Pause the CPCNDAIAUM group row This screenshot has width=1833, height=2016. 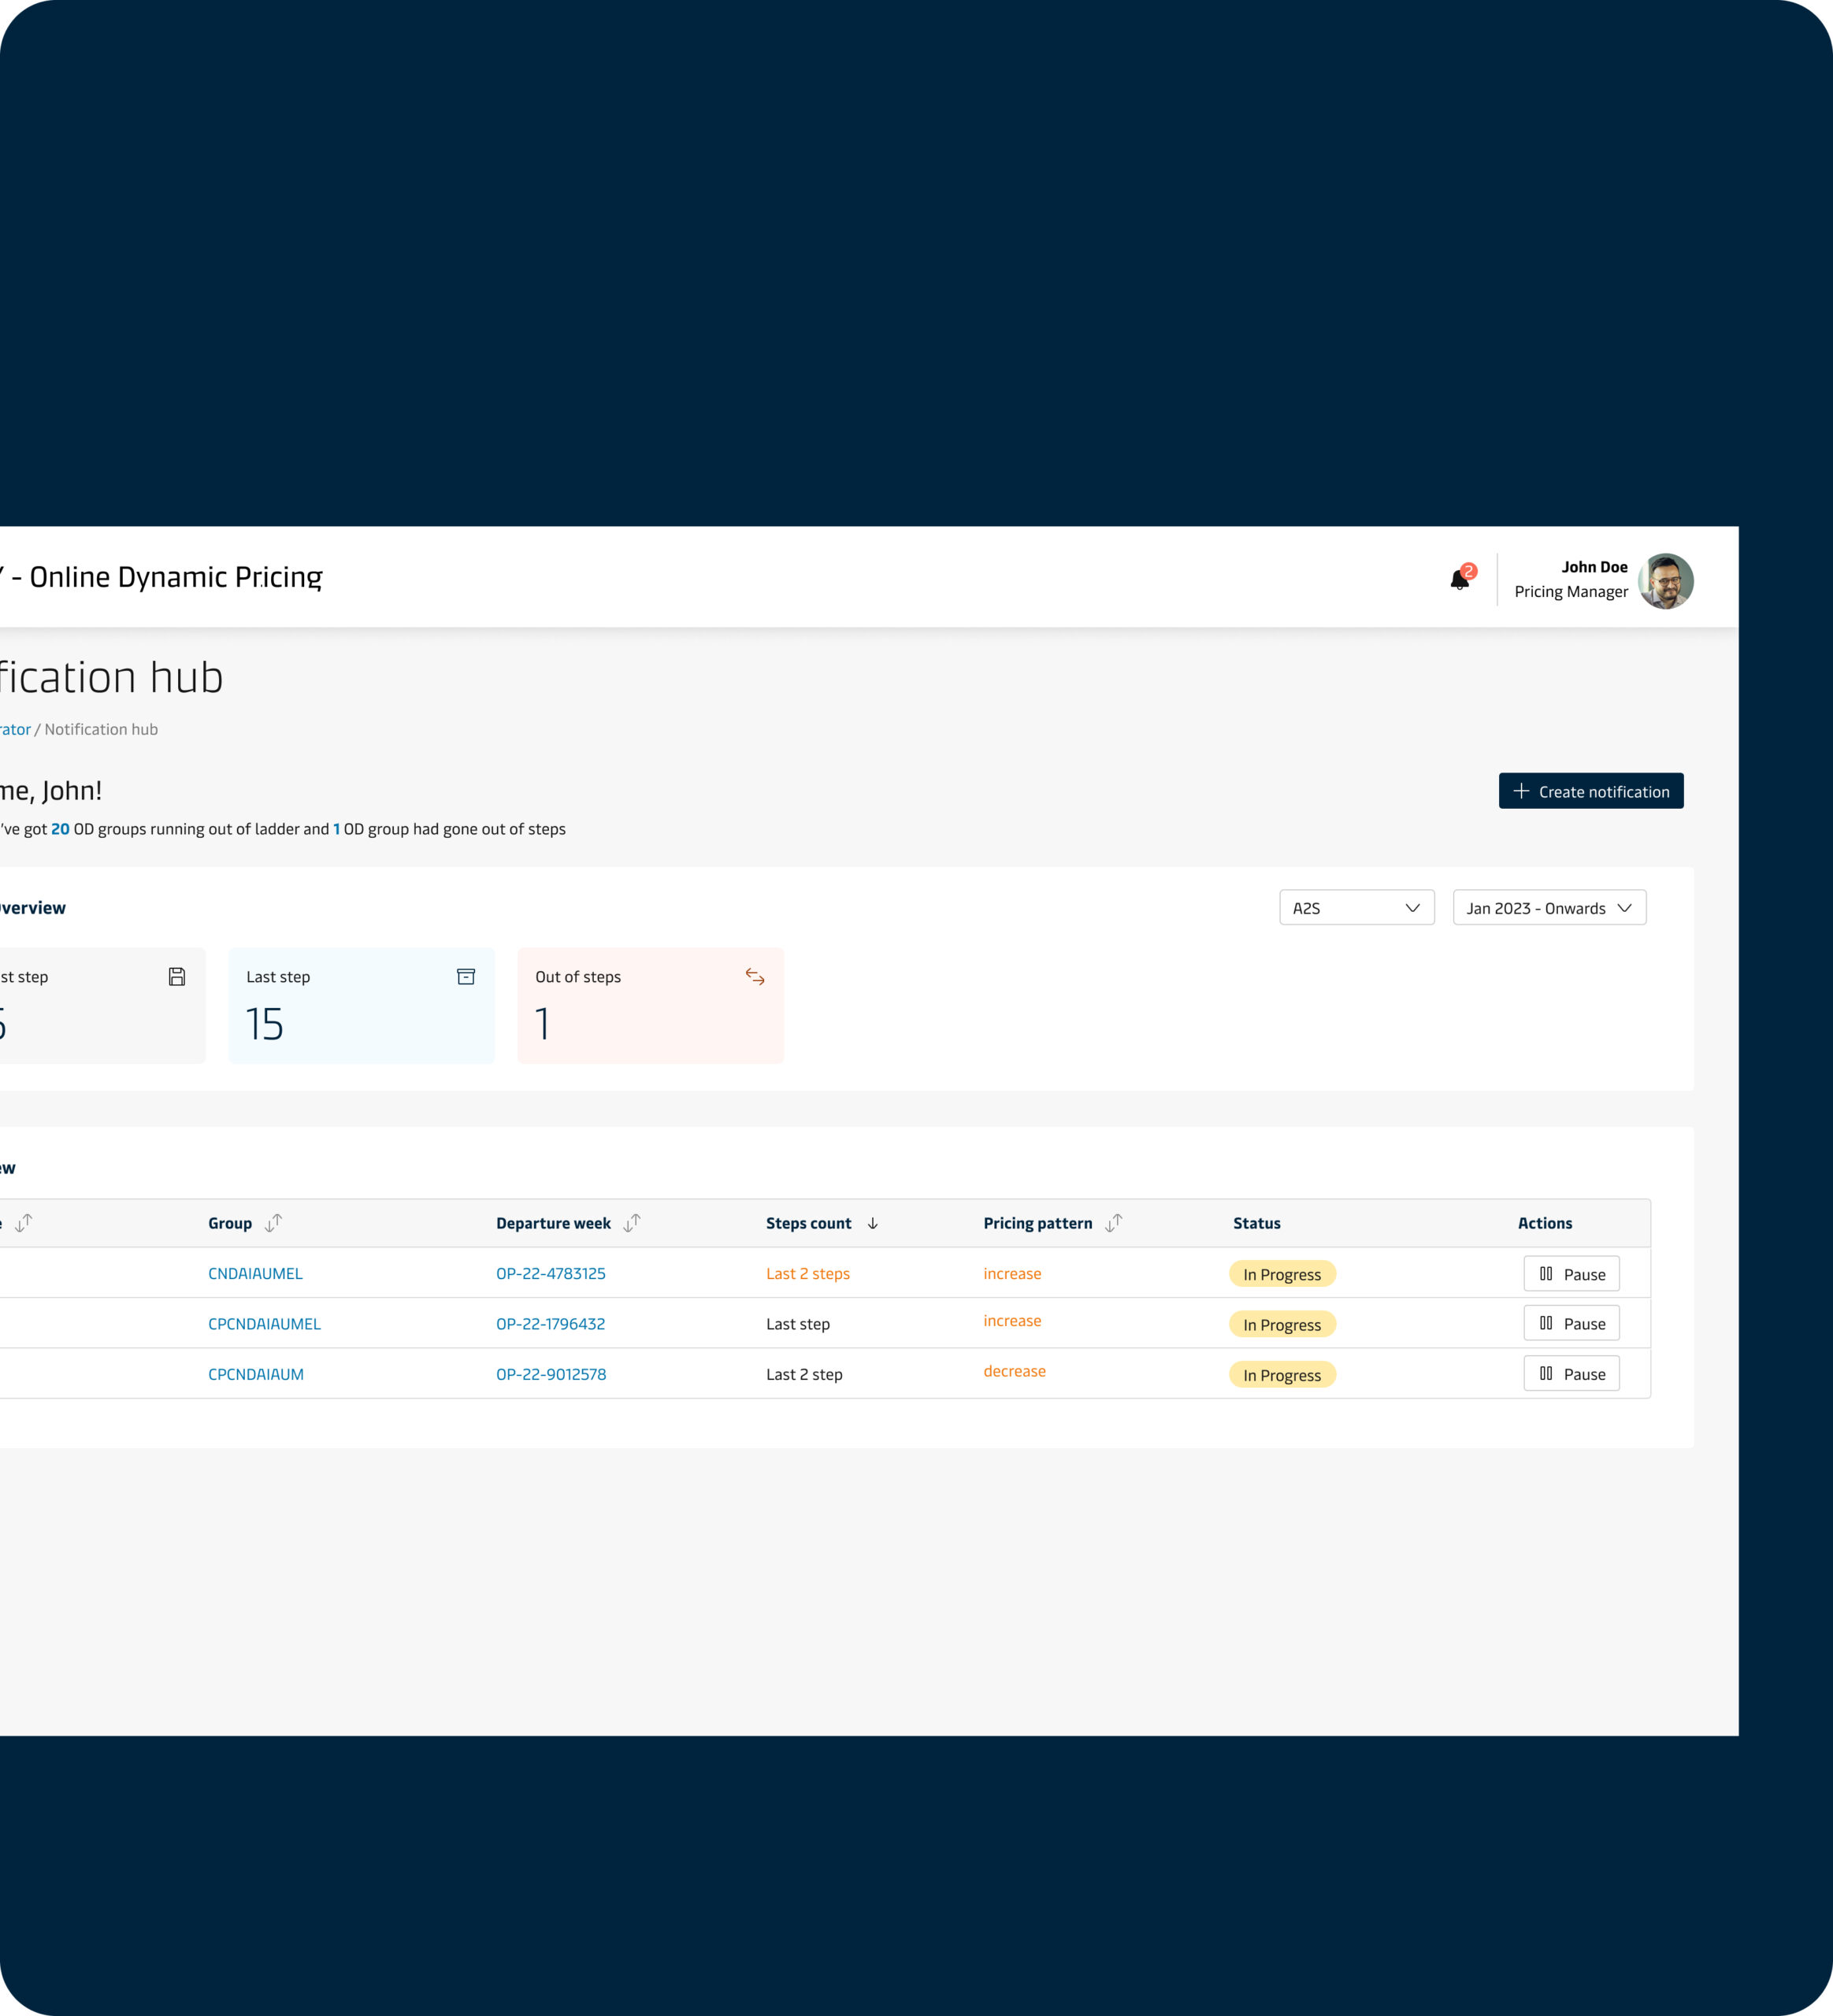point(1571,1373)
